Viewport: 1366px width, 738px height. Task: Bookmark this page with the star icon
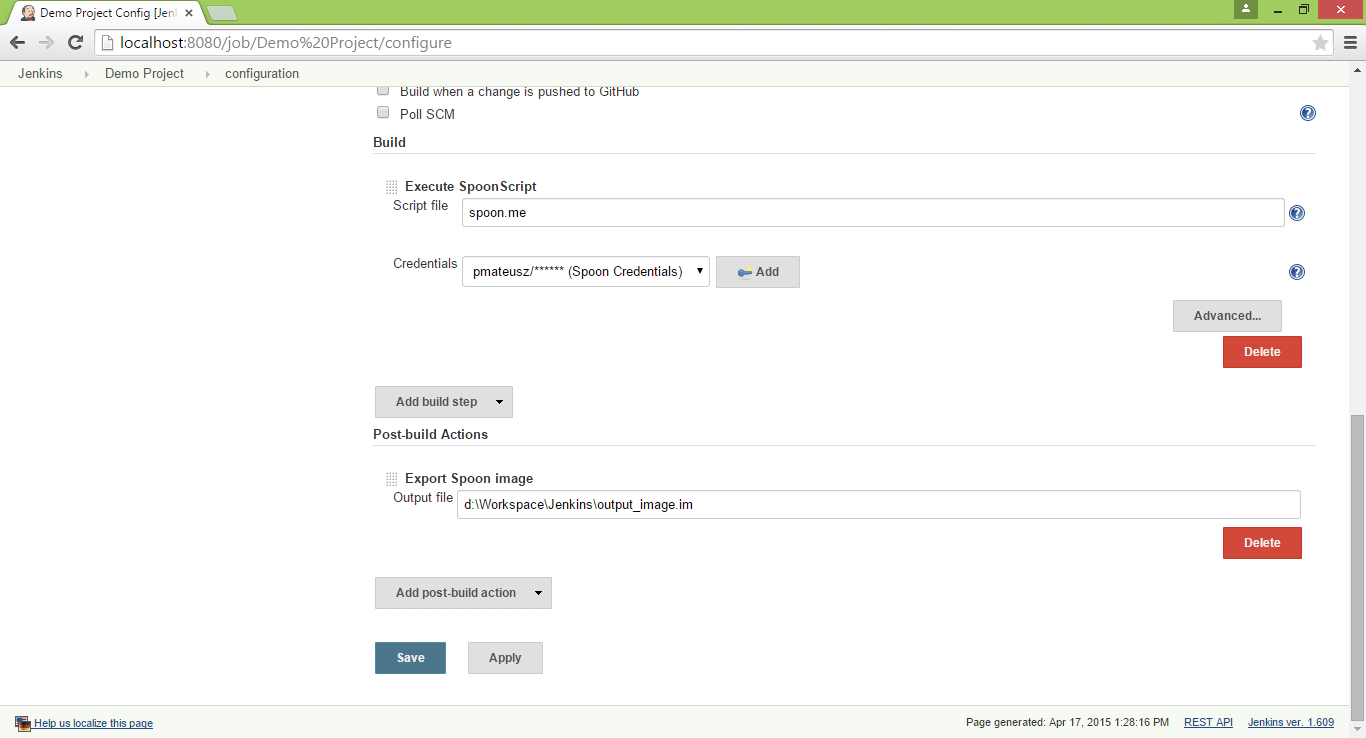pos(1320,43)
